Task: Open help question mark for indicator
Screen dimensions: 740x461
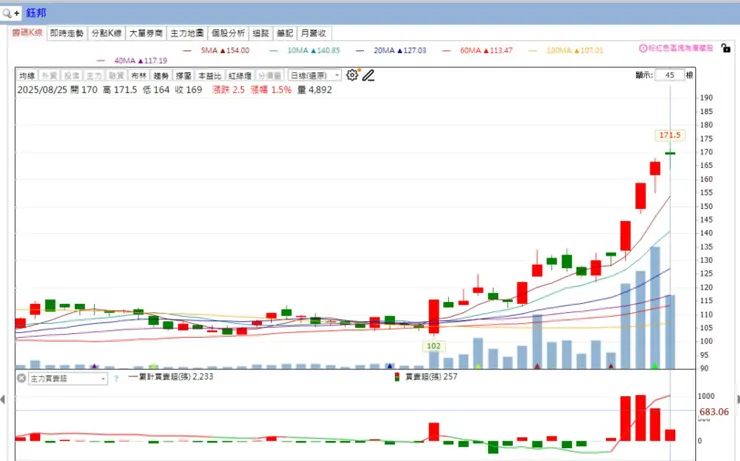Action: point(116,378)
